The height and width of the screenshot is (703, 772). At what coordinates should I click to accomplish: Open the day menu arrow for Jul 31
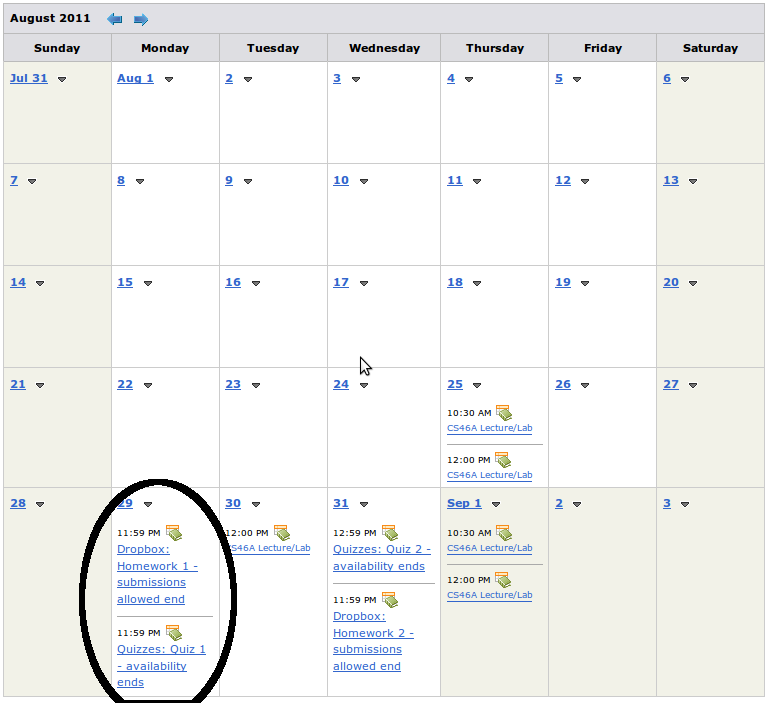[62, 79]
